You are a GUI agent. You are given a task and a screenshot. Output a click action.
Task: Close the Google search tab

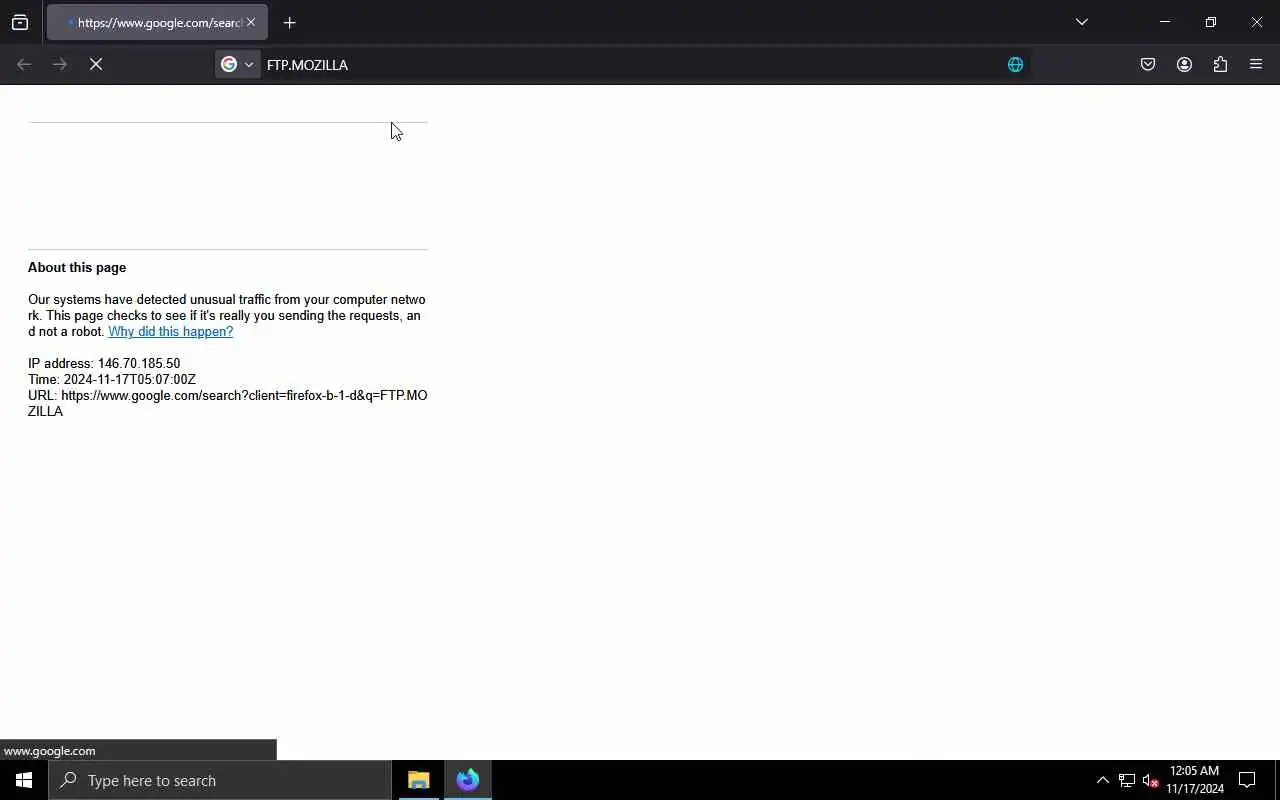[x=251, y=22]
